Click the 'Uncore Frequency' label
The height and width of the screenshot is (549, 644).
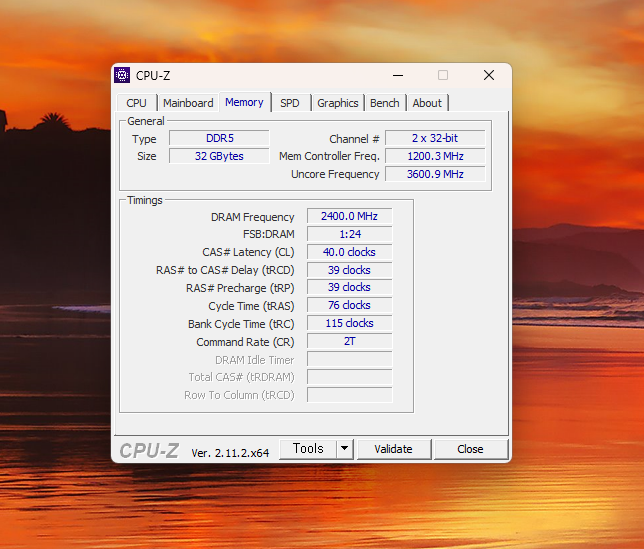pyautogui.click(x=335, y=175)
